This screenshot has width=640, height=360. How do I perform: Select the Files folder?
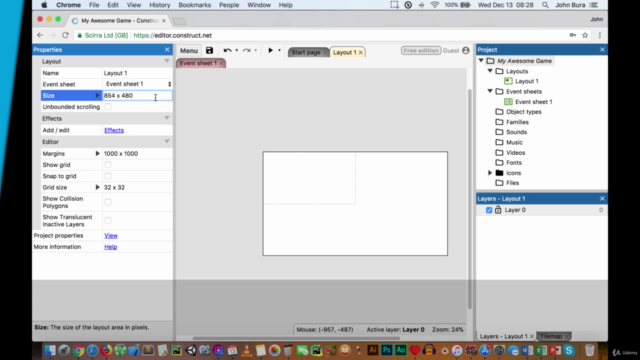point(512,183)
